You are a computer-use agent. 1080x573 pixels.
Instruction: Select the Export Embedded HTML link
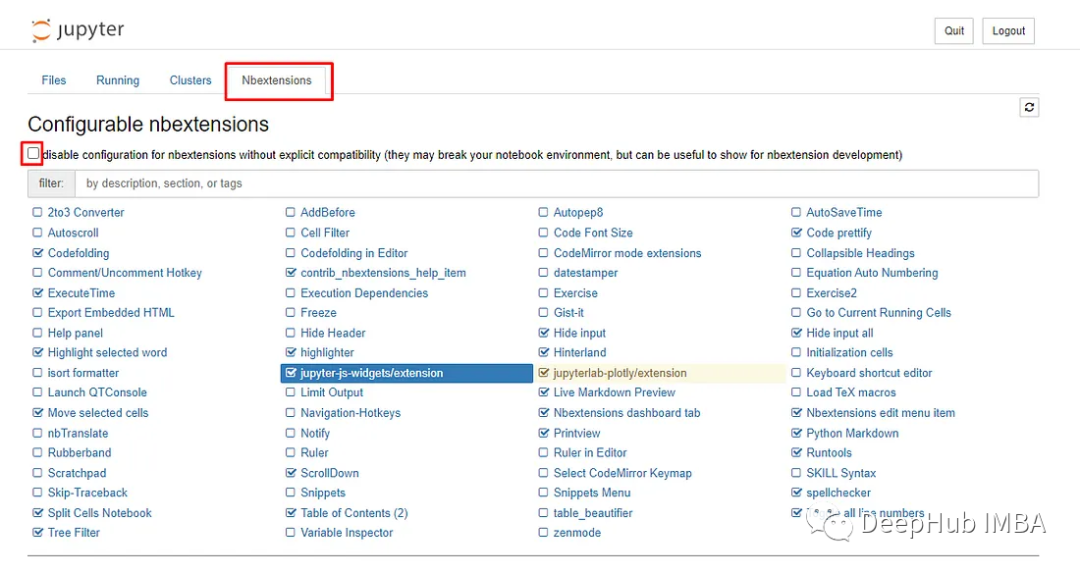click(111, 313)
